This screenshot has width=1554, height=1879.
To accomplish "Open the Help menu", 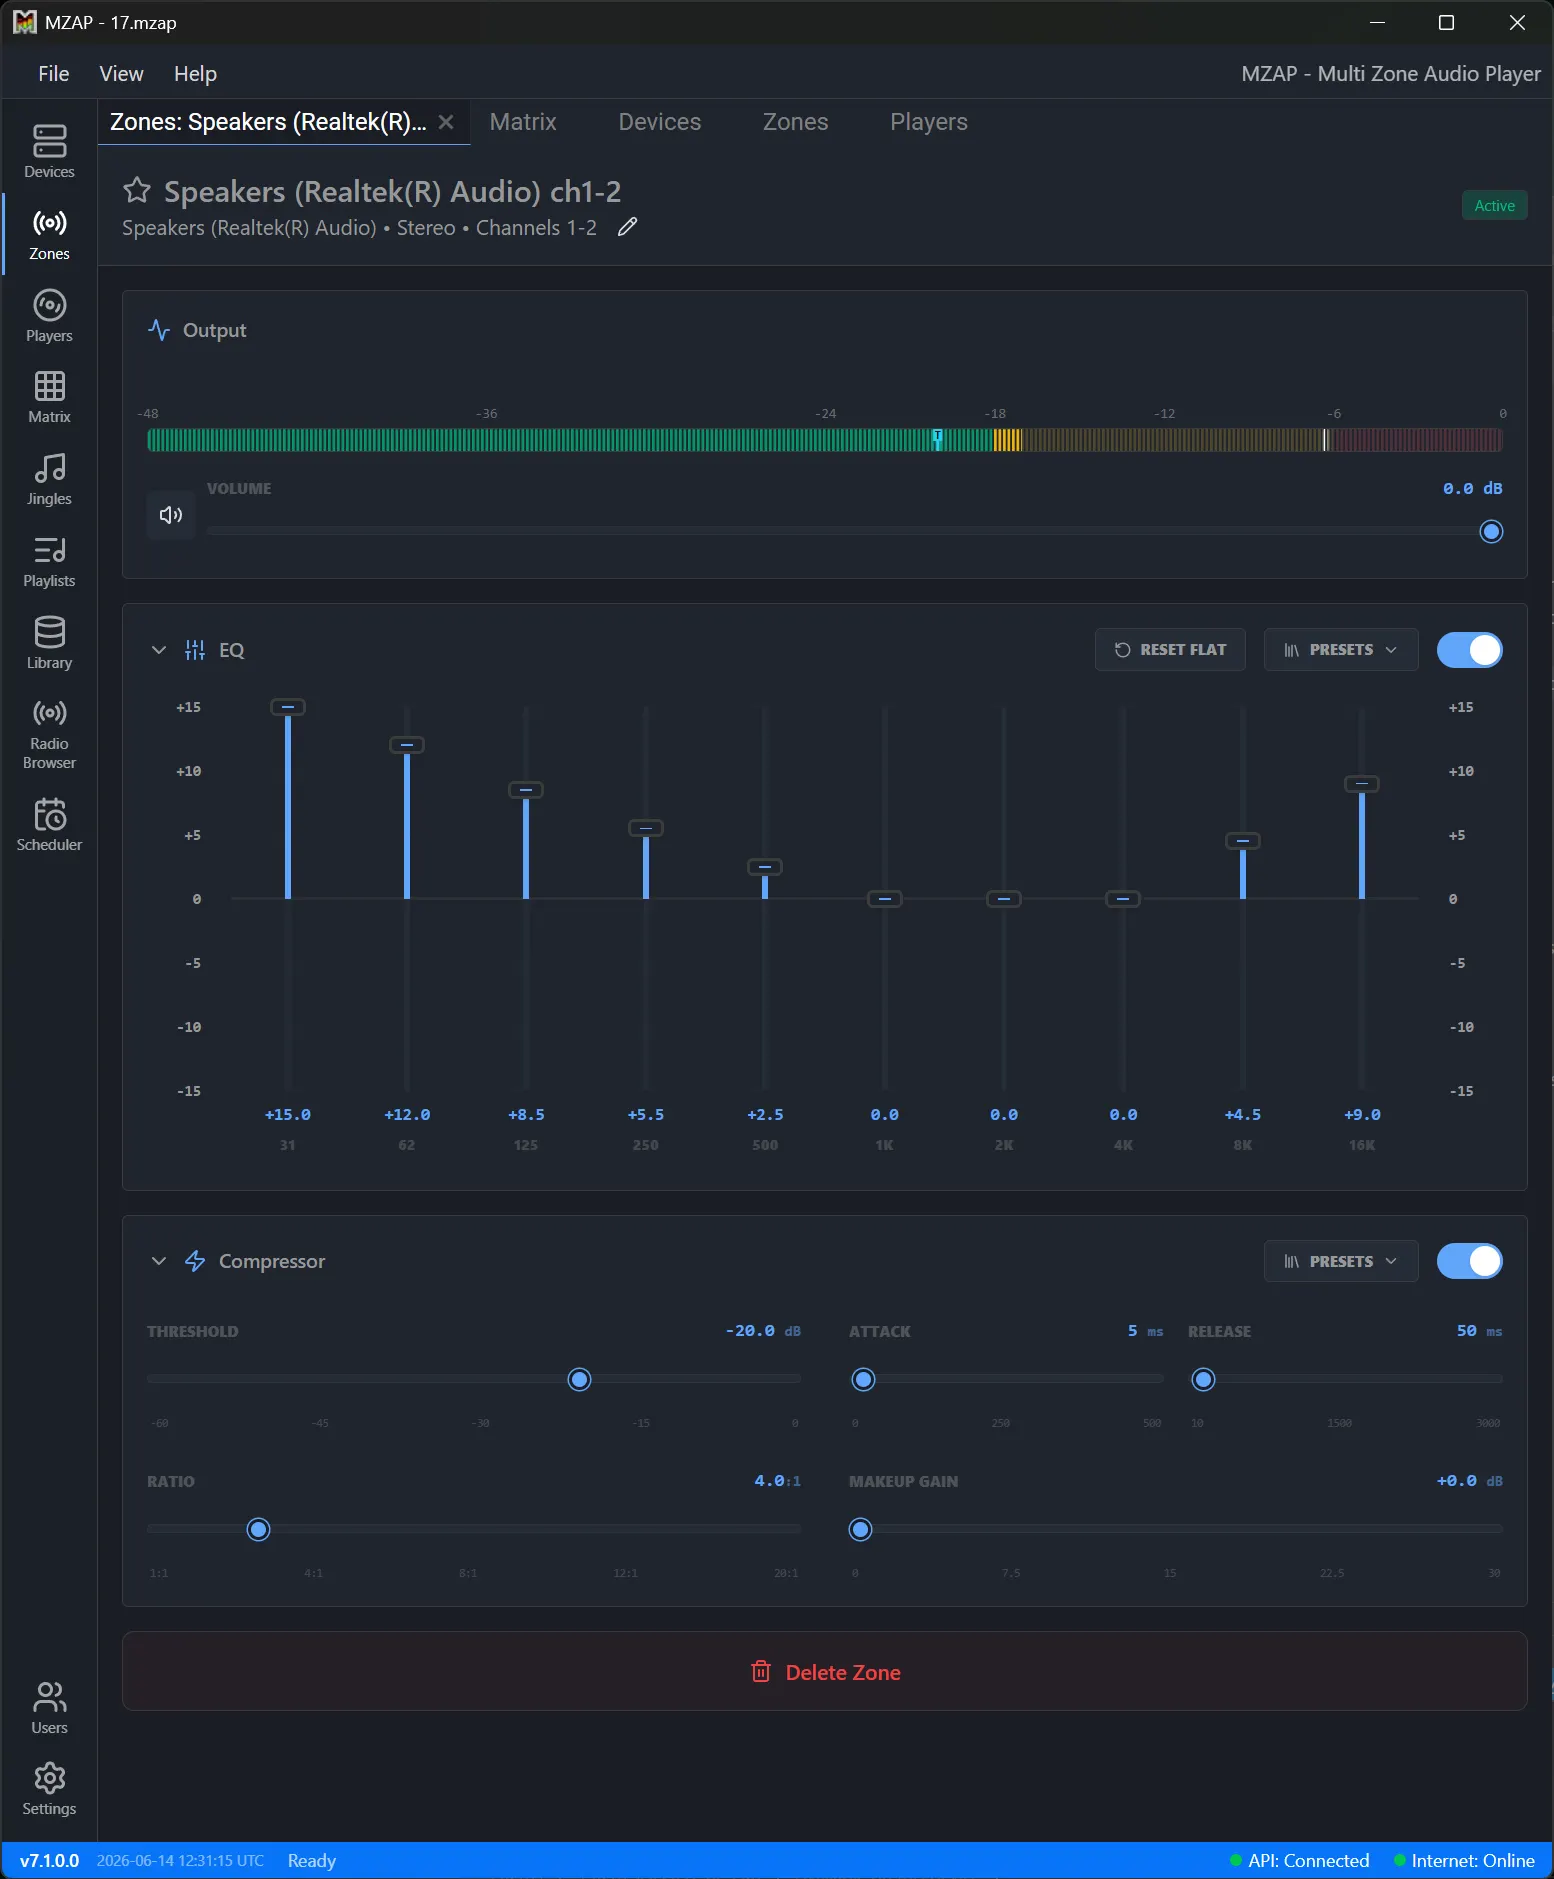I will coord(195,74).
